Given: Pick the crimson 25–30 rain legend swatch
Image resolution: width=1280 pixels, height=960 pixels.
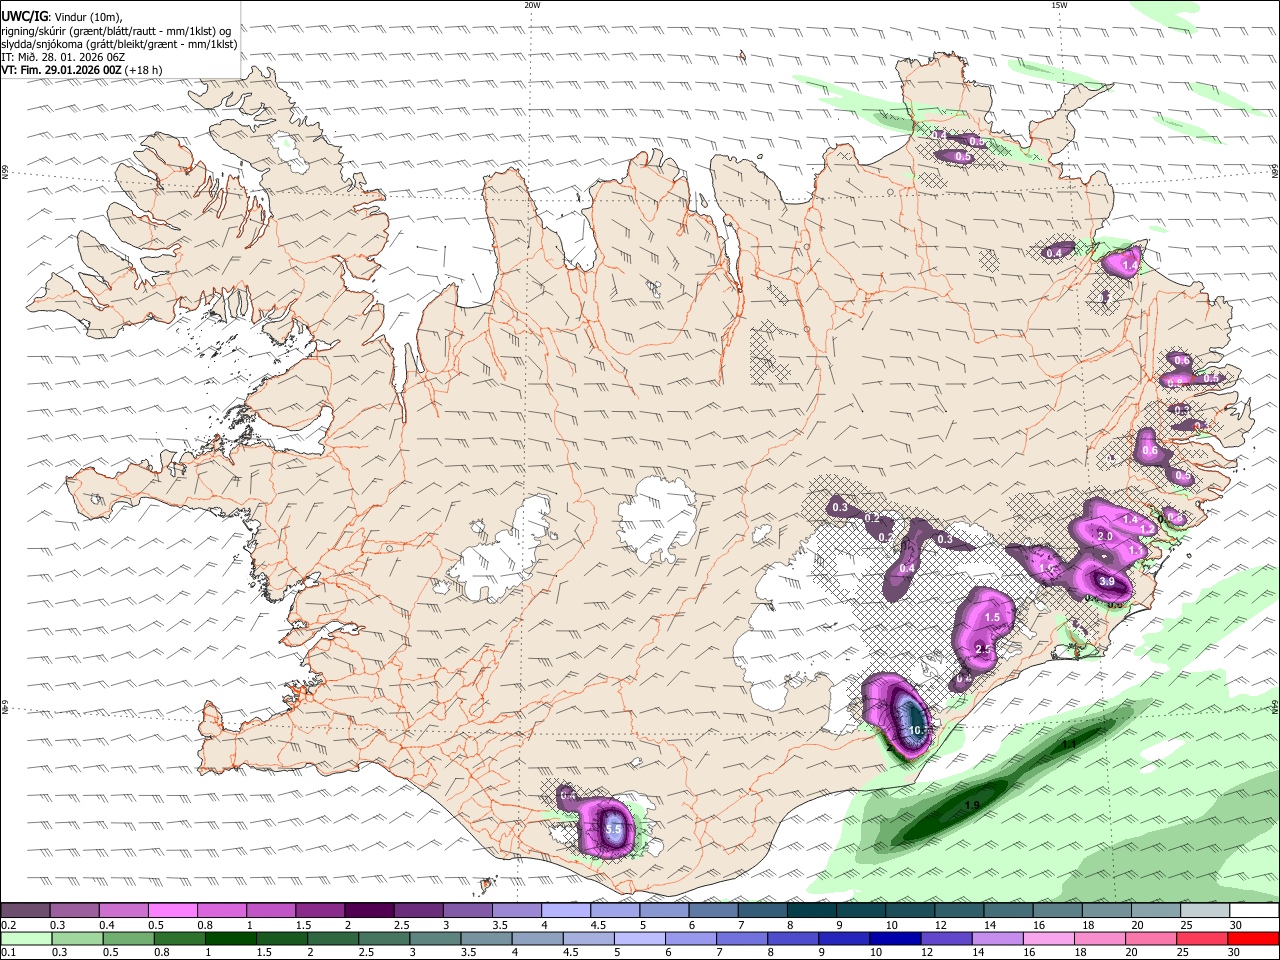Looking at the screenshot, I should [x=1201, y=938].
